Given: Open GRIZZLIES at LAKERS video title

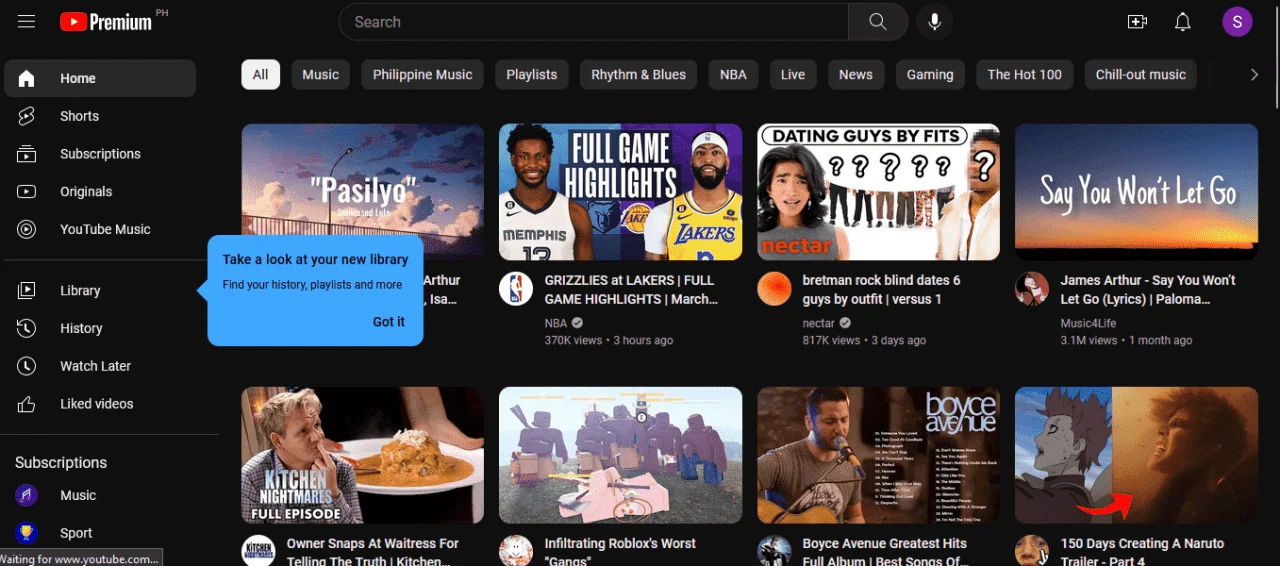Looking at the screenshot, I should [x=631, y=290].
